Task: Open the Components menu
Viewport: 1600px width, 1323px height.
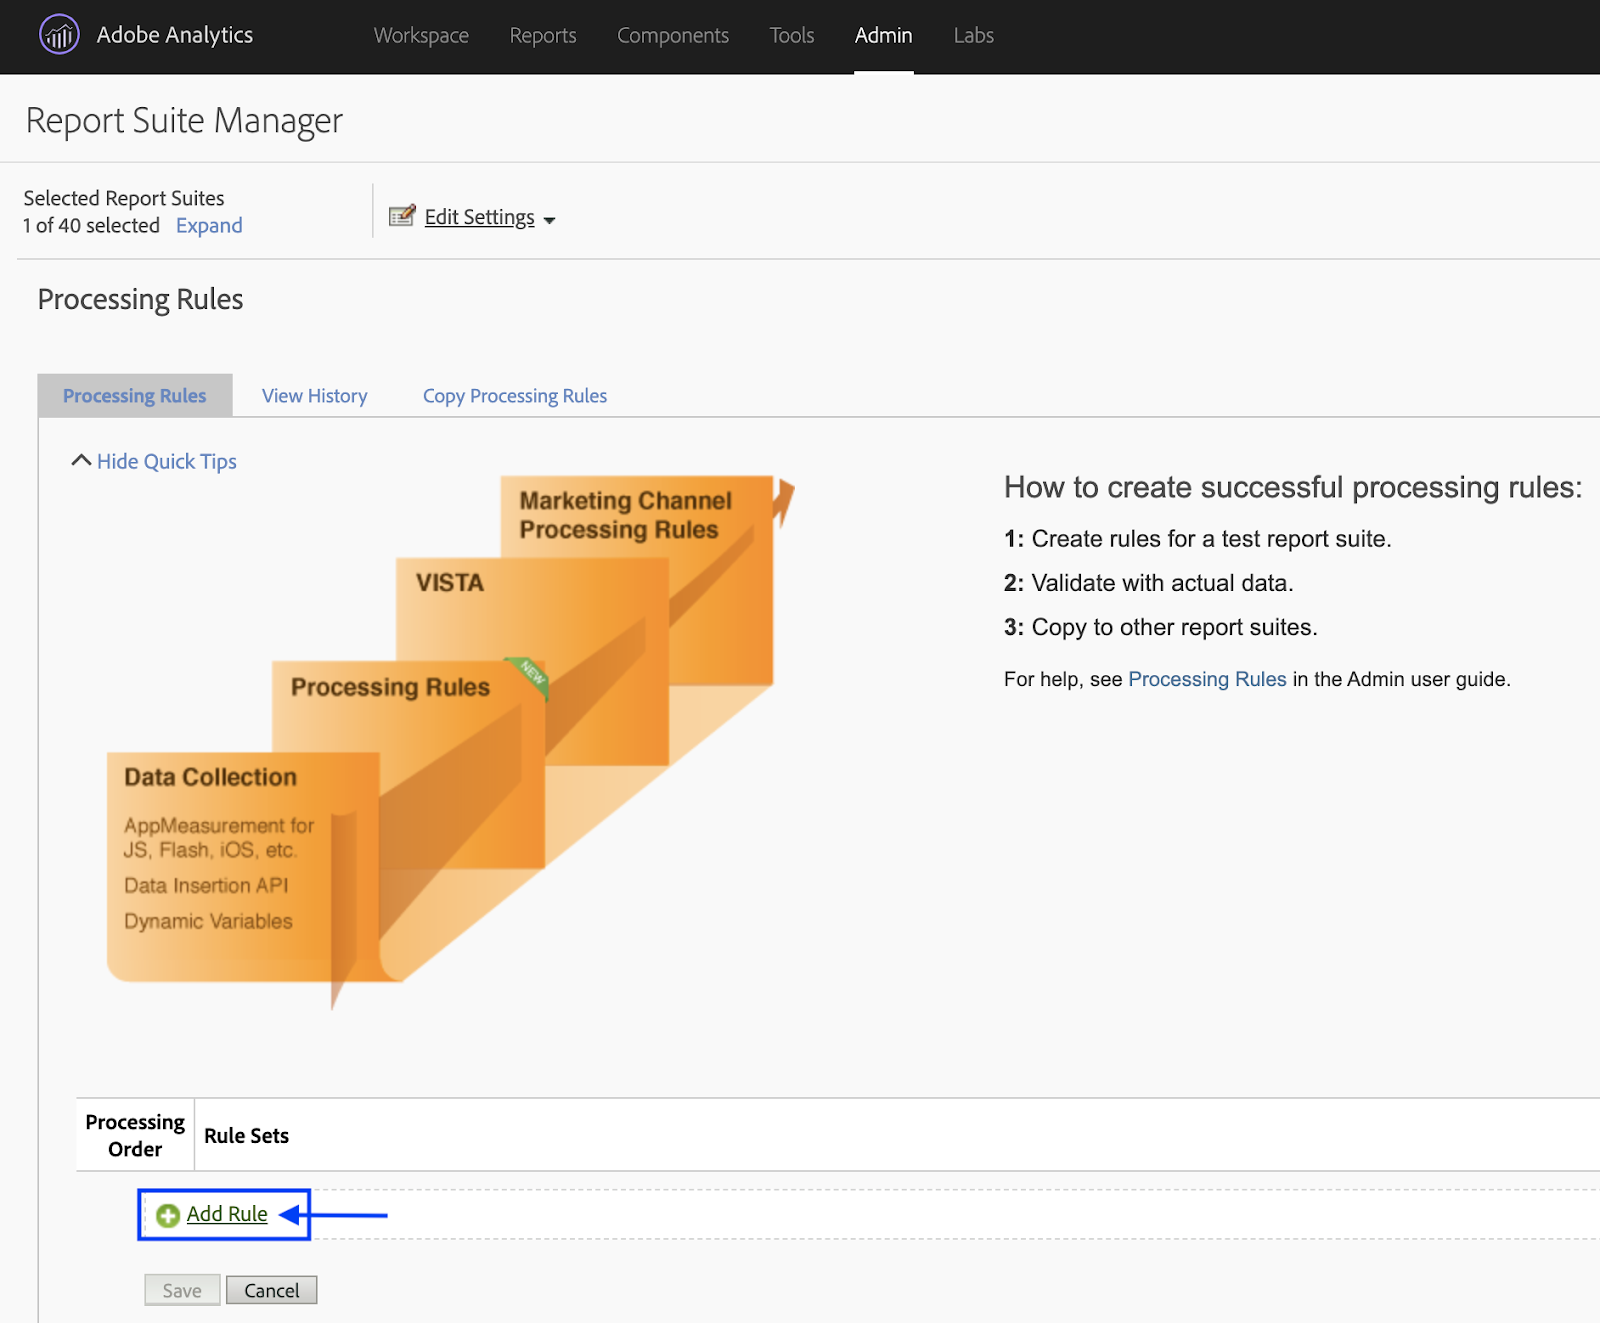Action: click(673, 36)
